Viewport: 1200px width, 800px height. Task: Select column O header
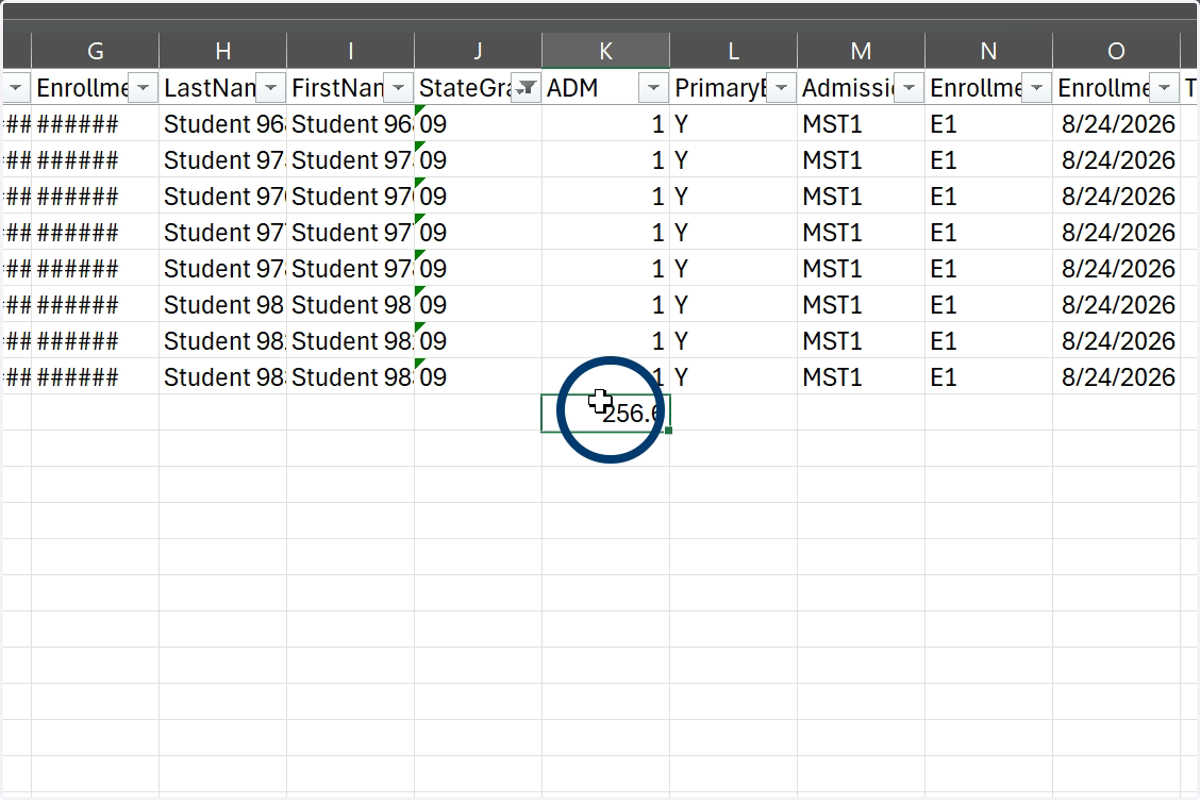click(x=1117, y=51)
